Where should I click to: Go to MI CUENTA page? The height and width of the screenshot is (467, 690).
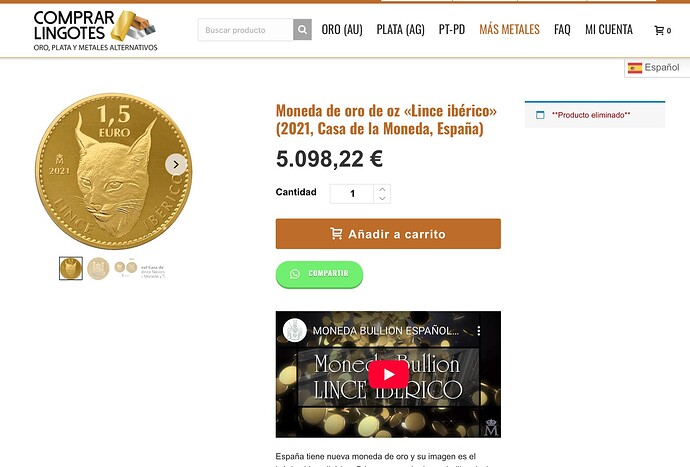point(609,29)
